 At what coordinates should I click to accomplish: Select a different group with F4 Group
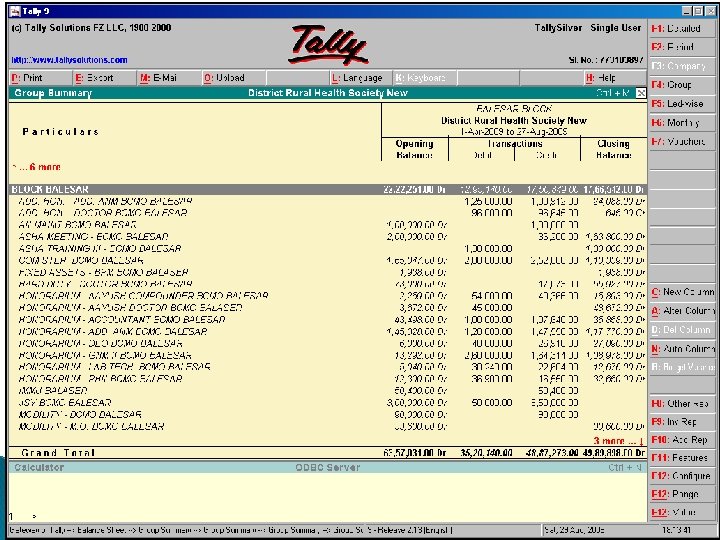click(682, 85)
